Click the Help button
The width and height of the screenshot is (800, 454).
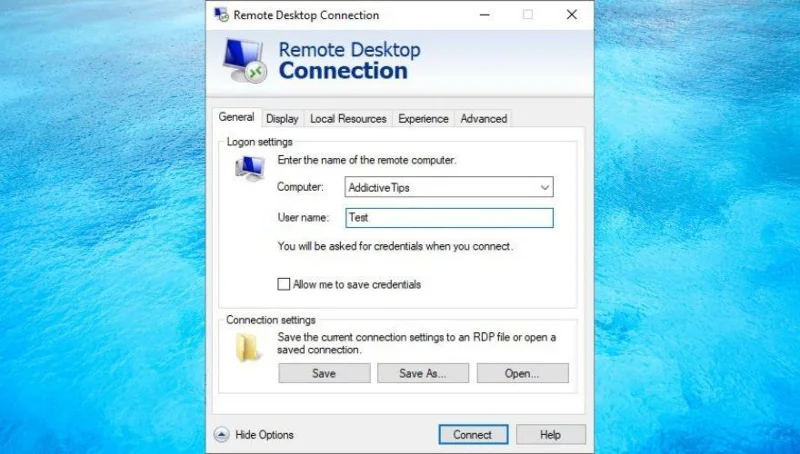551,435
